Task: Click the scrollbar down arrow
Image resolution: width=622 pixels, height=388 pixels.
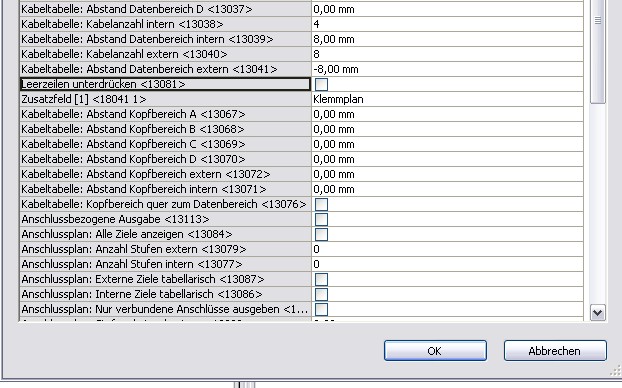Action: [x=597, y=313]
